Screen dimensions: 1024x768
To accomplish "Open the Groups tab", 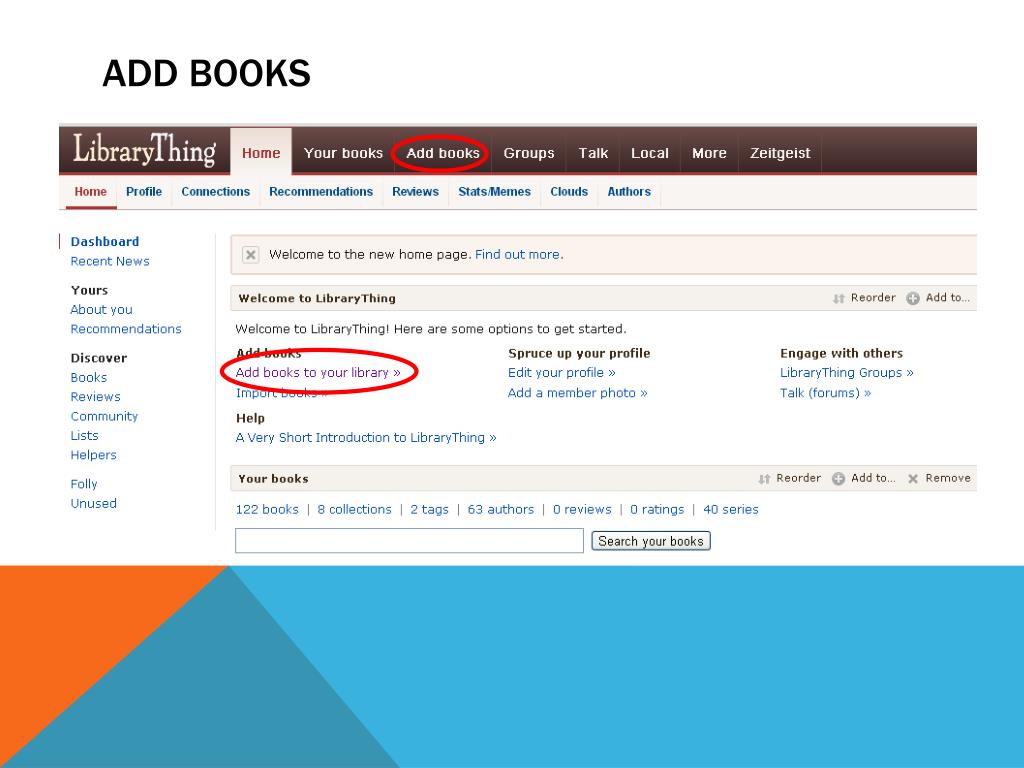I will tap(529, 153).
